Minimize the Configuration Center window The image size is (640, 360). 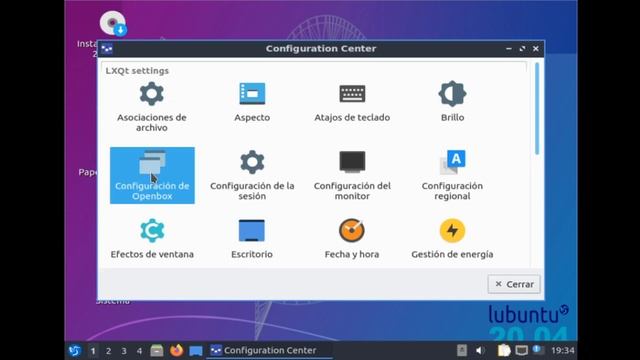coord(509,49)
